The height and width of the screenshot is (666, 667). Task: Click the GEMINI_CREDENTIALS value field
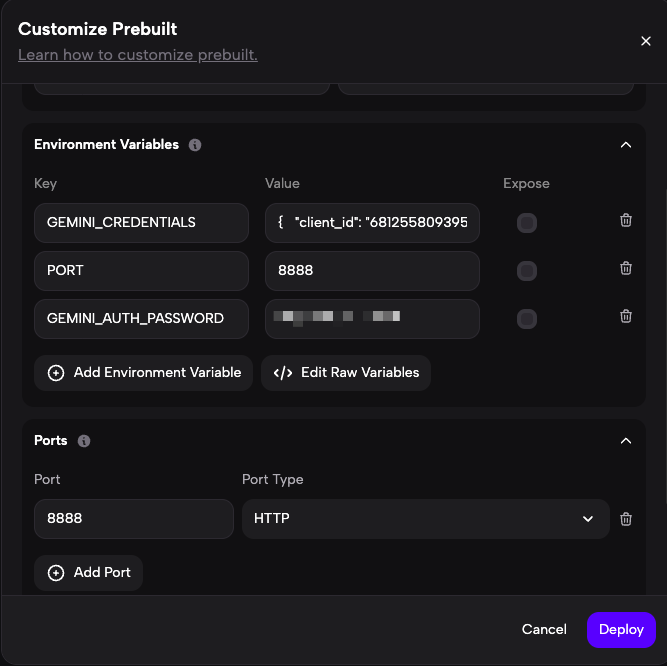(372, 223)
